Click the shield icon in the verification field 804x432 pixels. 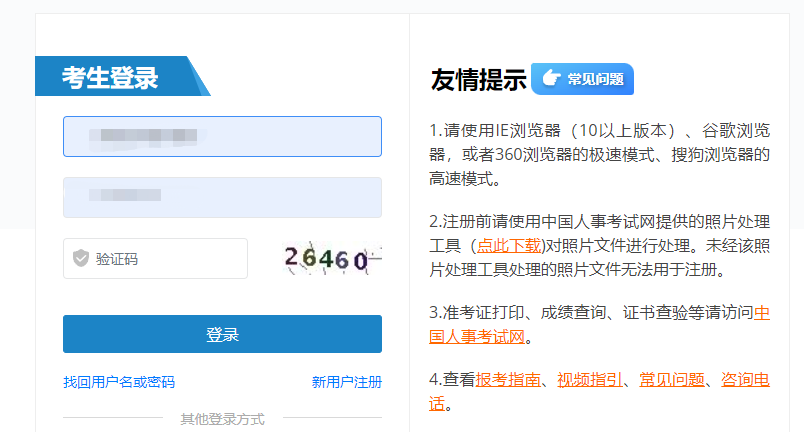[x=81, y=259]
